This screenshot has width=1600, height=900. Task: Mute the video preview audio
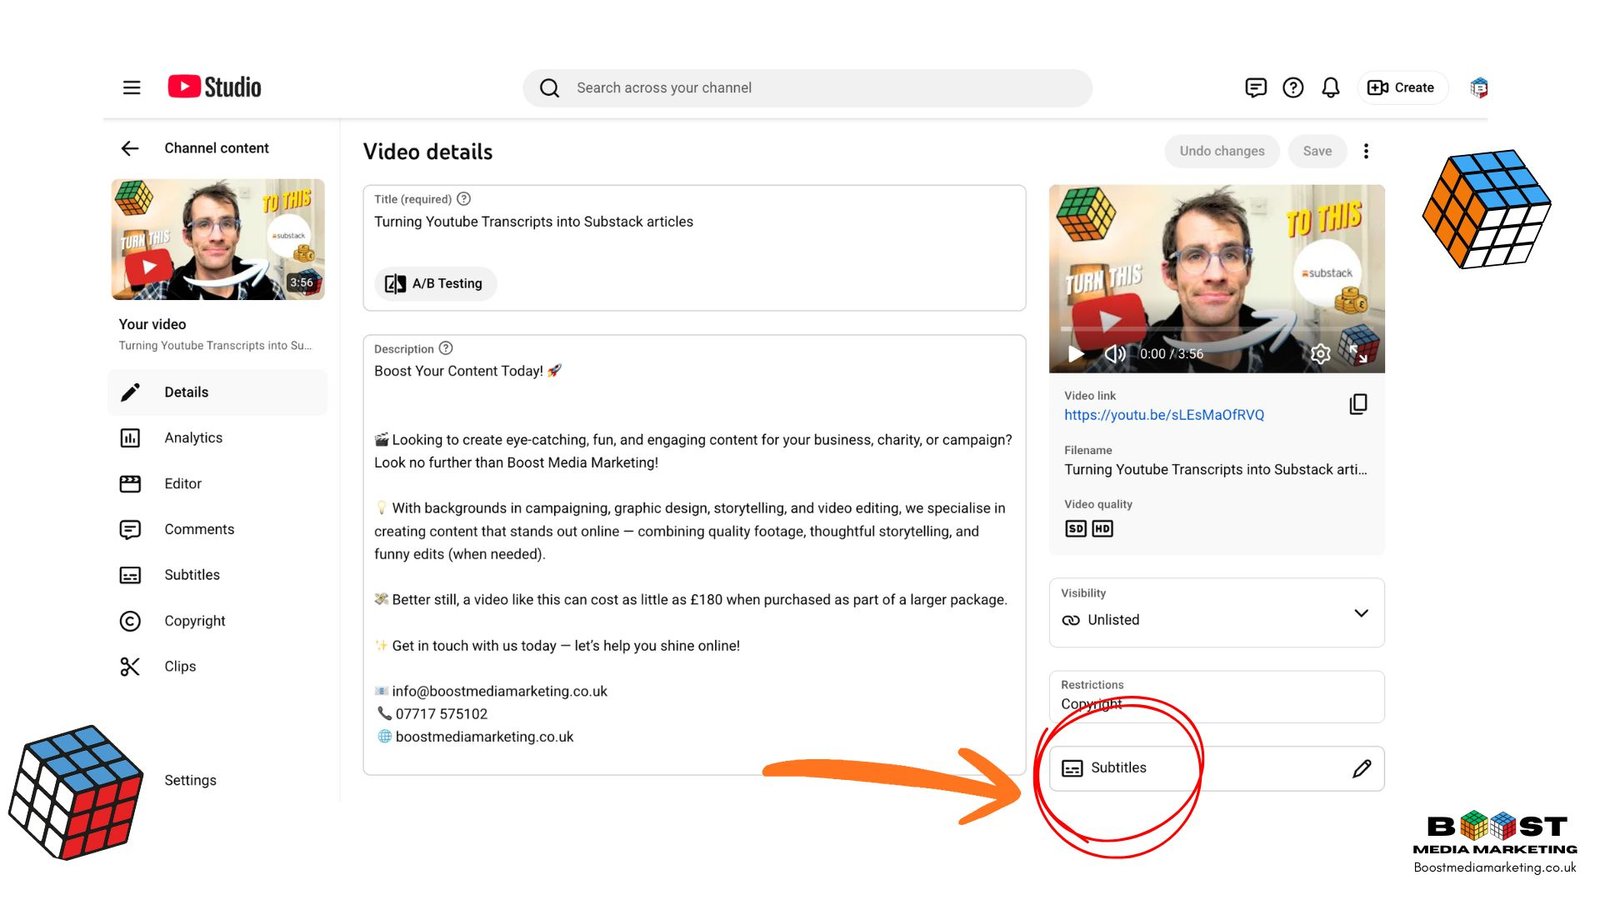pyautogui.click(x=1113, y=354)
